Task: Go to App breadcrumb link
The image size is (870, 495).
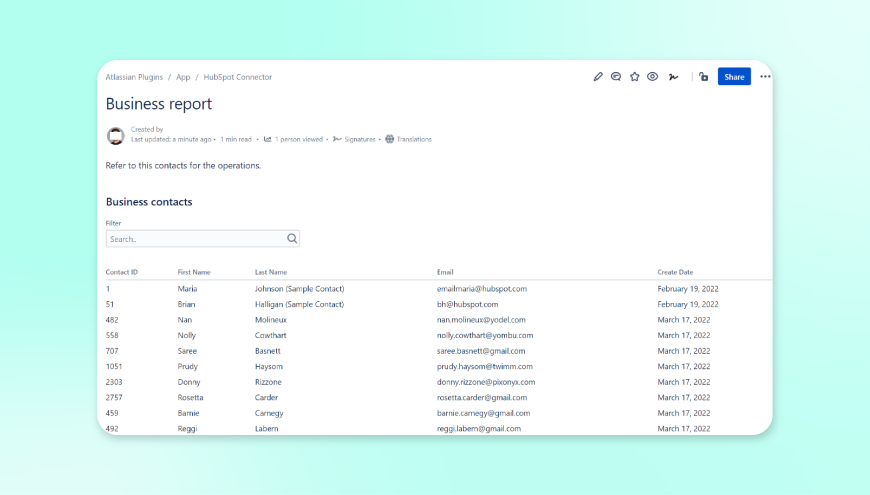Action: 183,77
